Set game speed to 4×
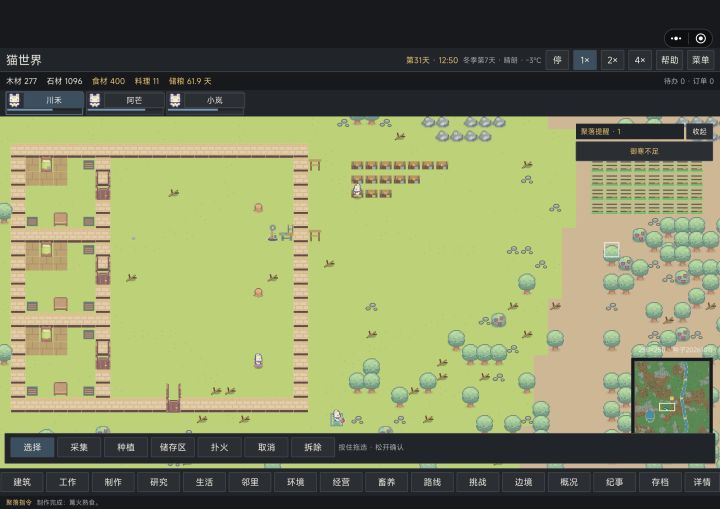This screenshot has height=509, width=720. point(640,60)
